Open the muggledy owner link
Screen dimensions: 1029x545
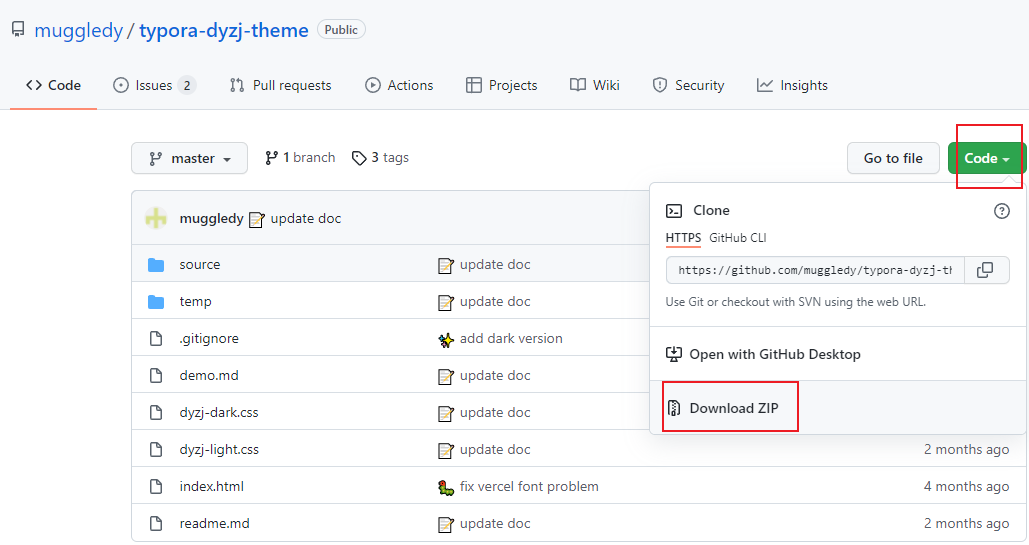[x=78, y=30]
